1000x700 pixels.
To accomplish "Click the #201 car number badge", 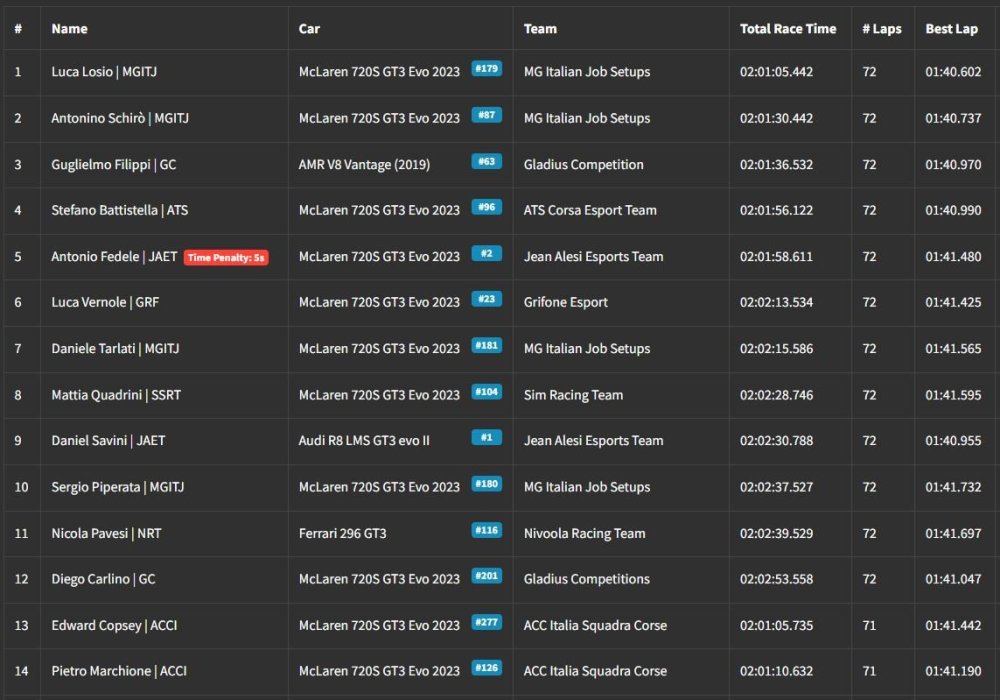I will (x=487, y=576).
